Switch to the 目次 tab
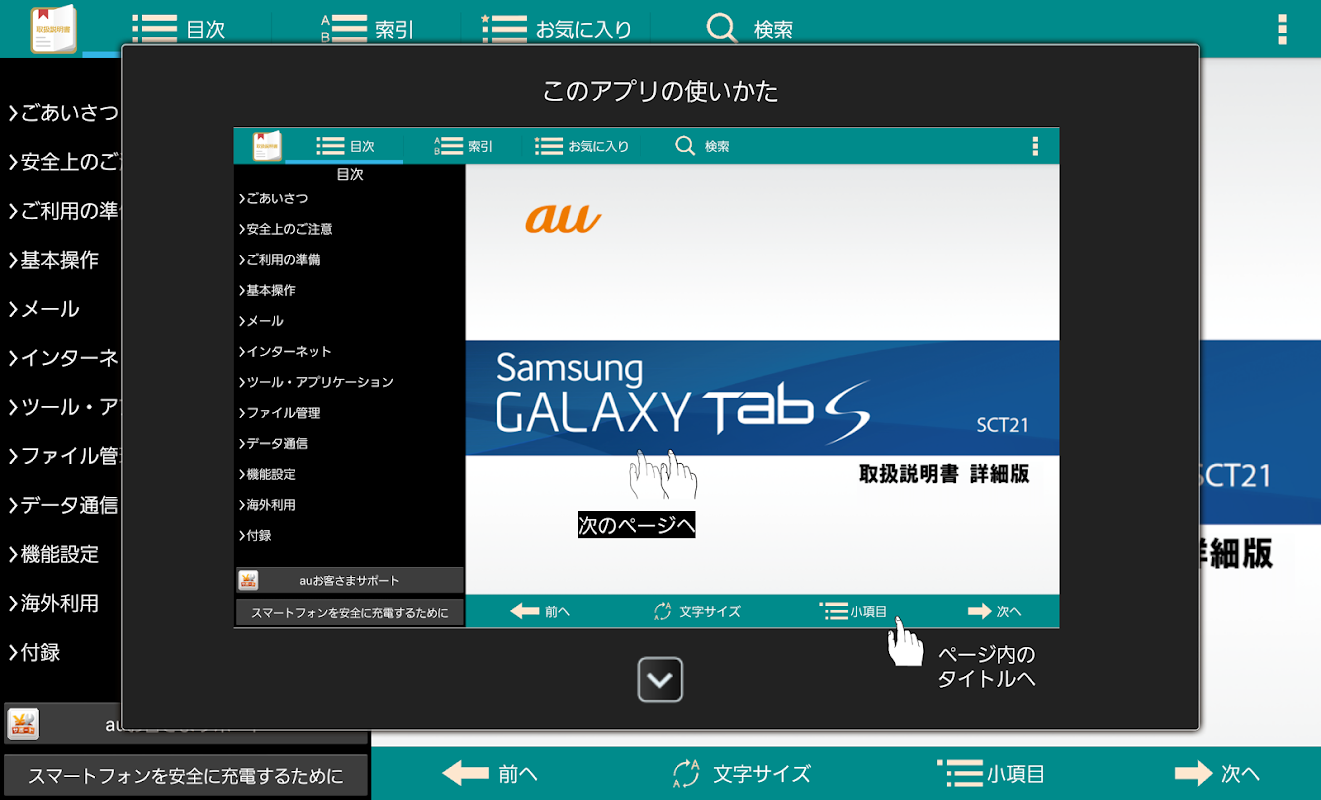This screenshot has width=1321, height=800. point(179,29)
